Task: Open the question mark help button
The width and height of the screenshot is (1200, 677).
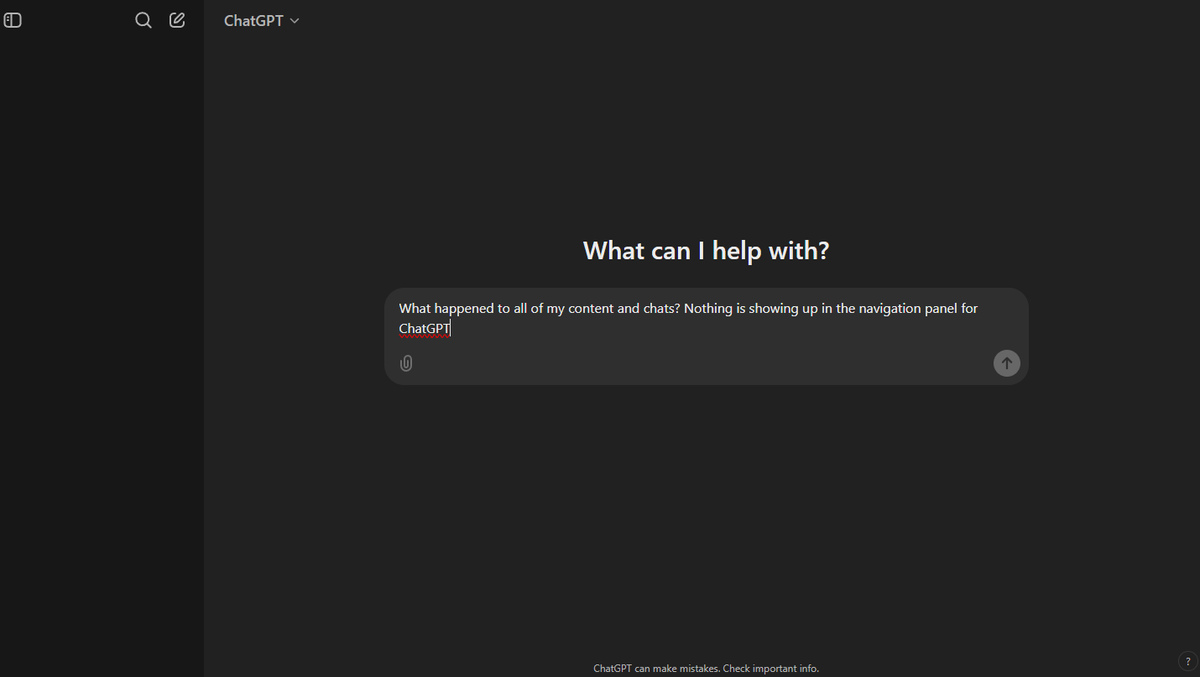Action: pos(1187,661)
